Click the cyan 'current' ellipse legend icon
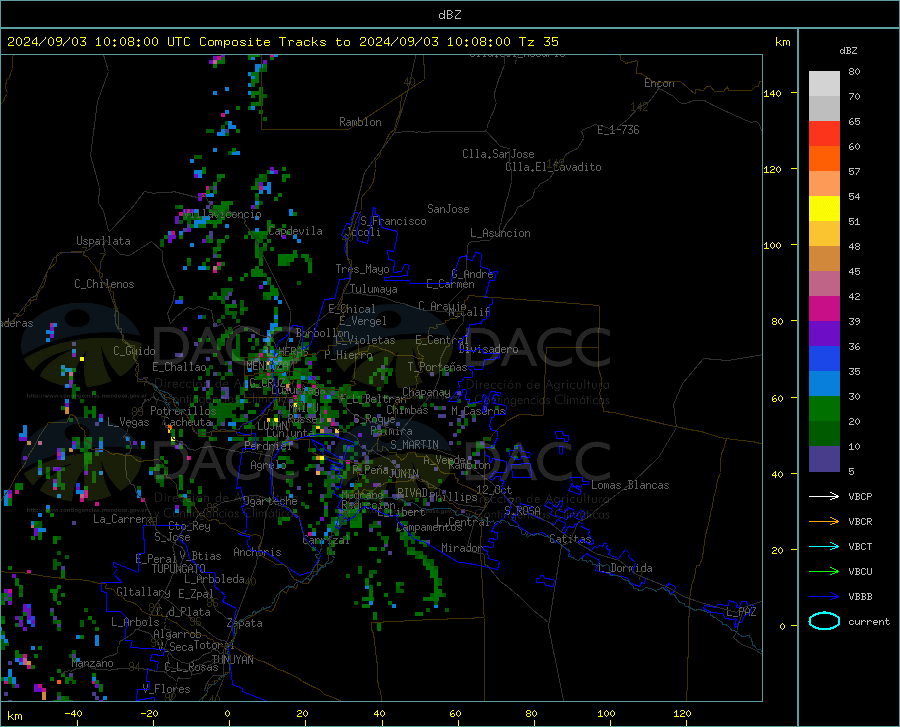This screenshot has height=727, width=900. 824,621
